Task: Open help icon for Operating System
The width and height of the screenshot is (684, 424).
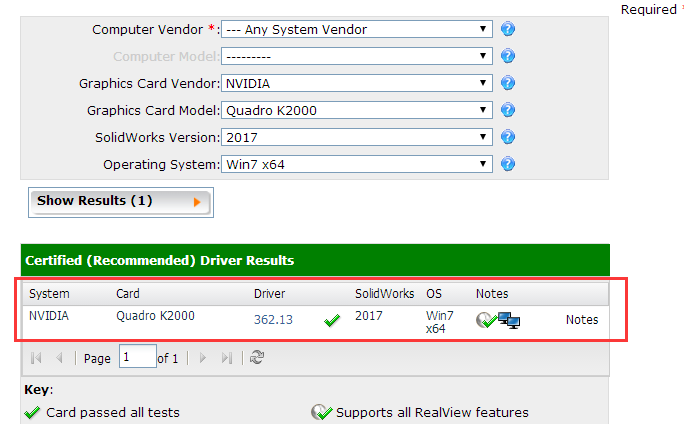Action: (x=508, y=164)
